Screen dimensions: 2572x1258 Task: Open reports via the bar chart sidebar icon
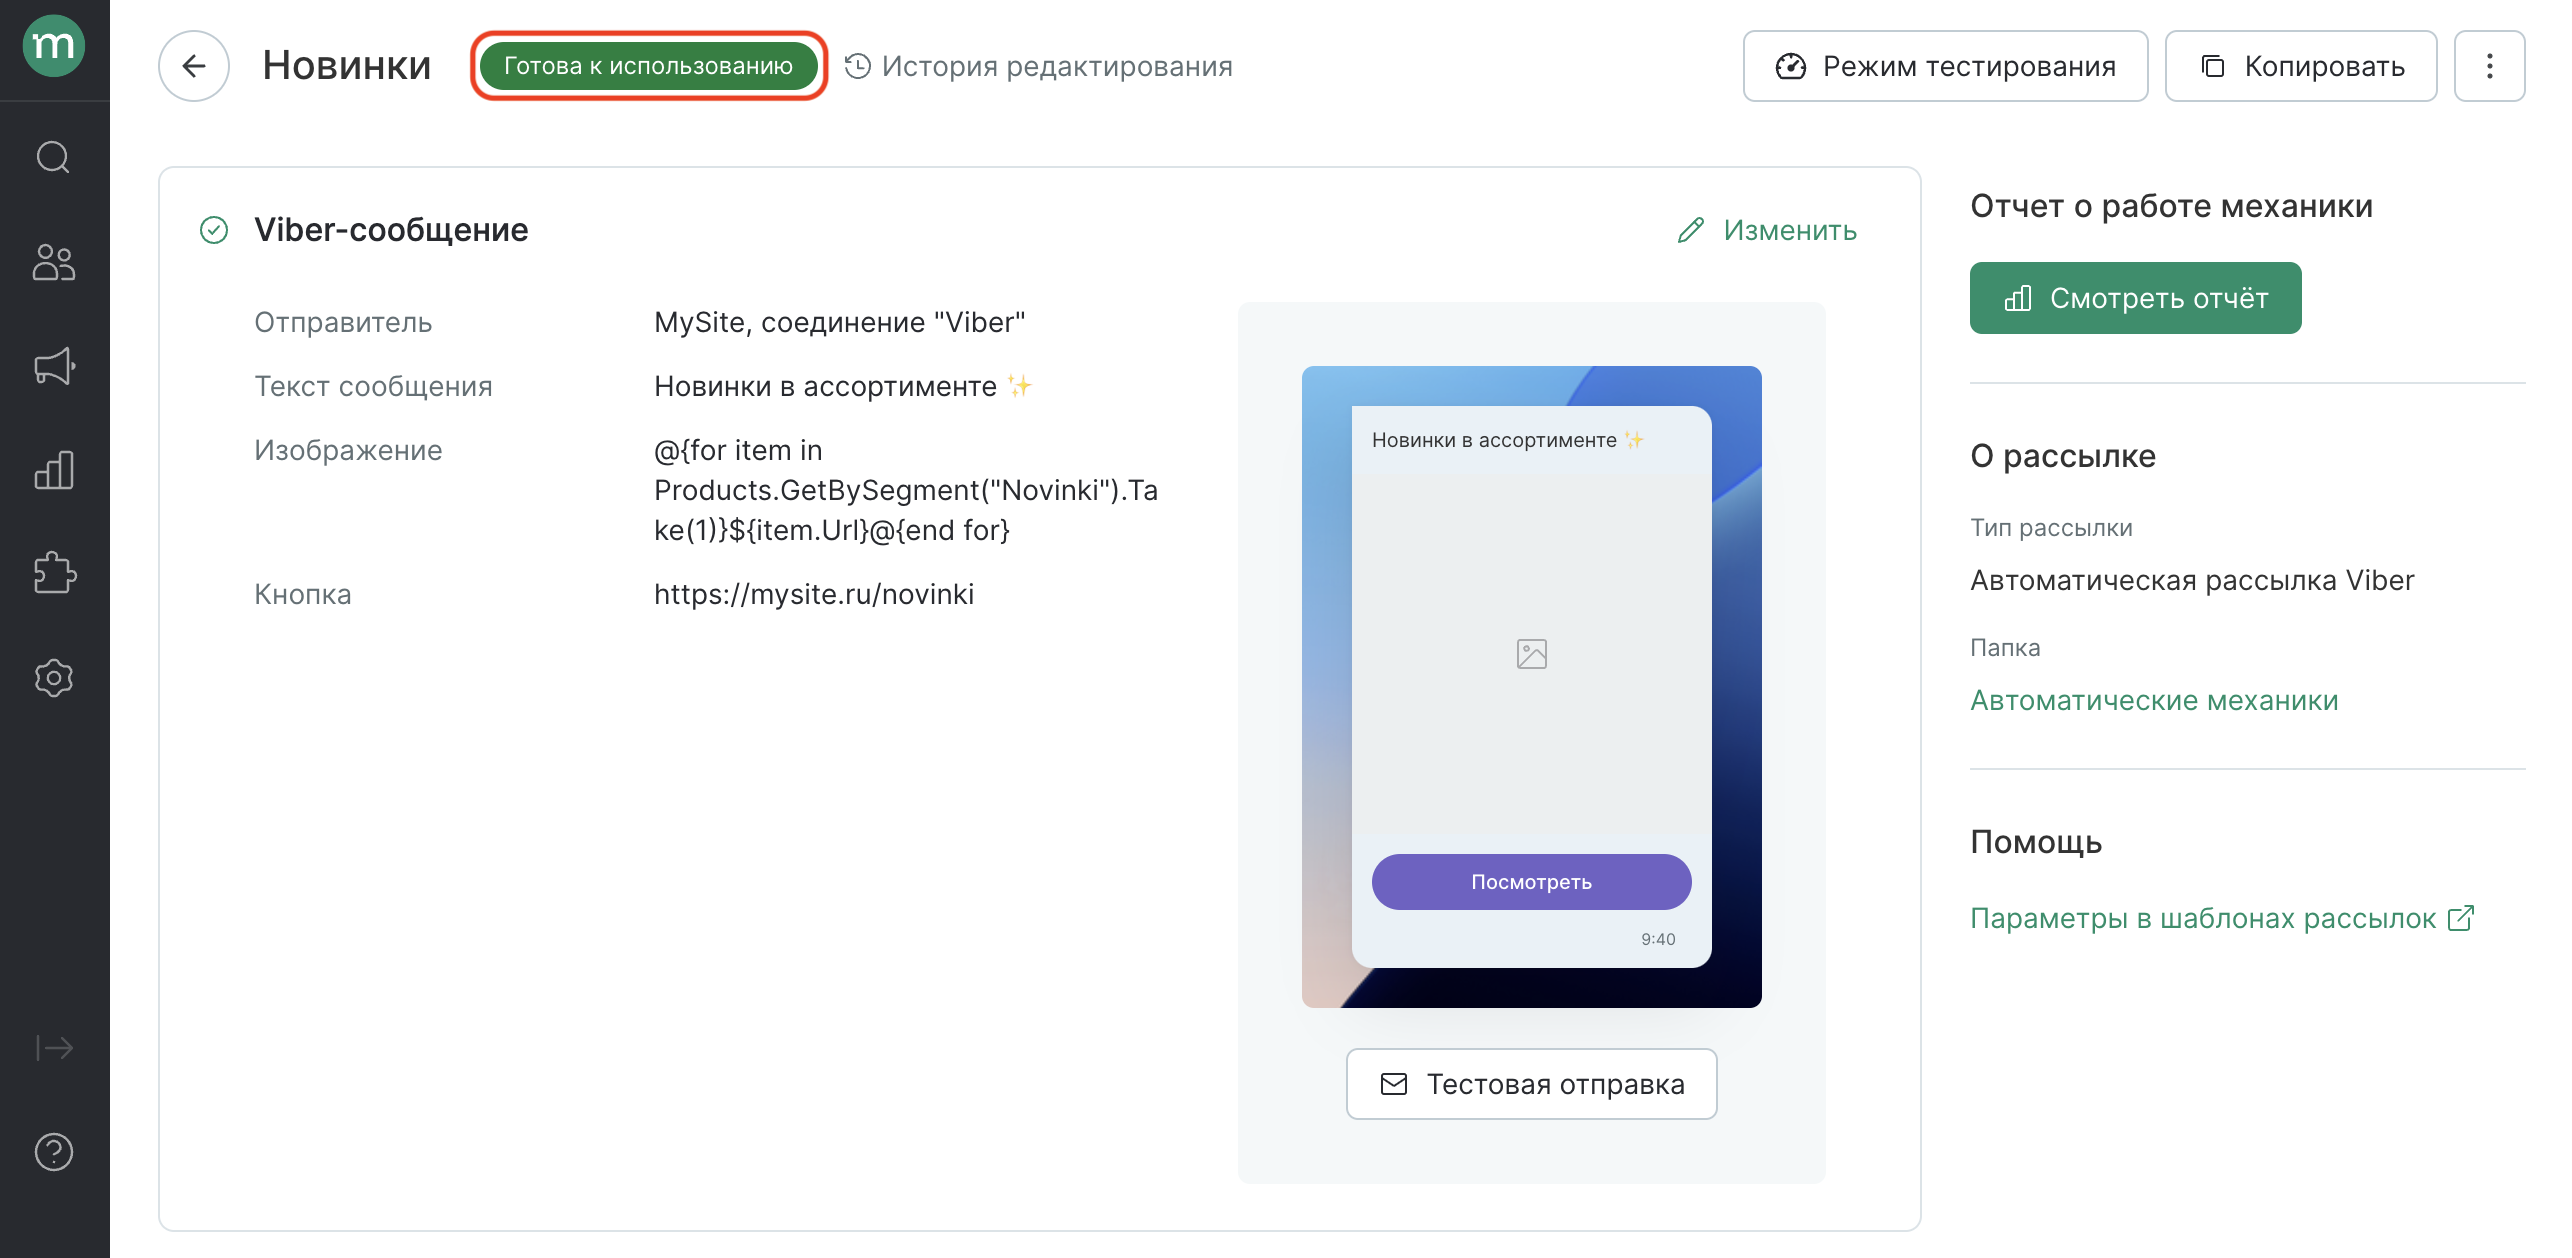(x=54, y=470)
